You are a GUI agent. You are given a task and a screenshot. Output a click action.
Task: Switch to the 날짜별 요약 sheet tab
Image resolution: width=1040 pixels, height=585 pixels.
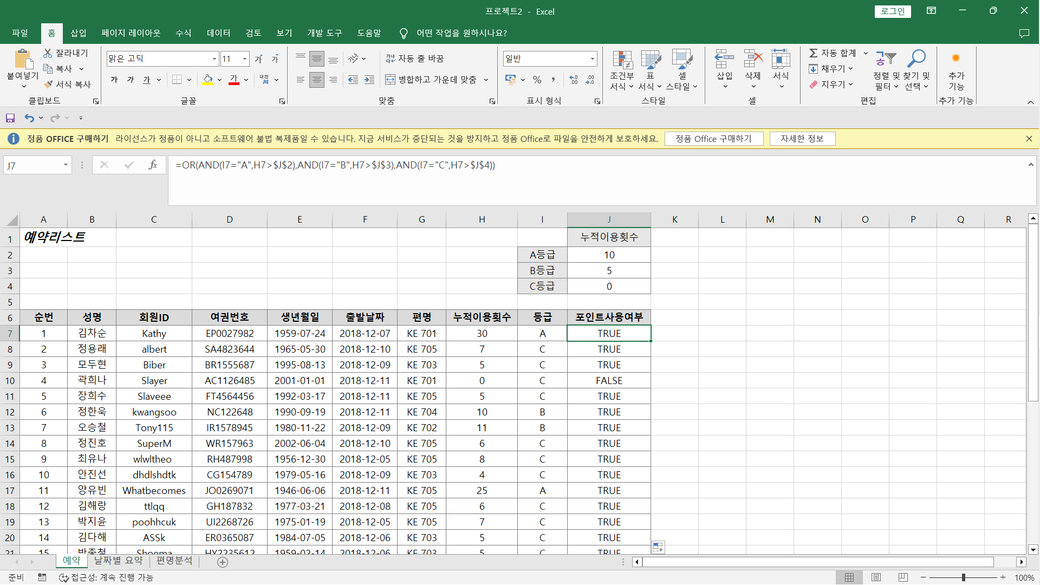point(118,561)
